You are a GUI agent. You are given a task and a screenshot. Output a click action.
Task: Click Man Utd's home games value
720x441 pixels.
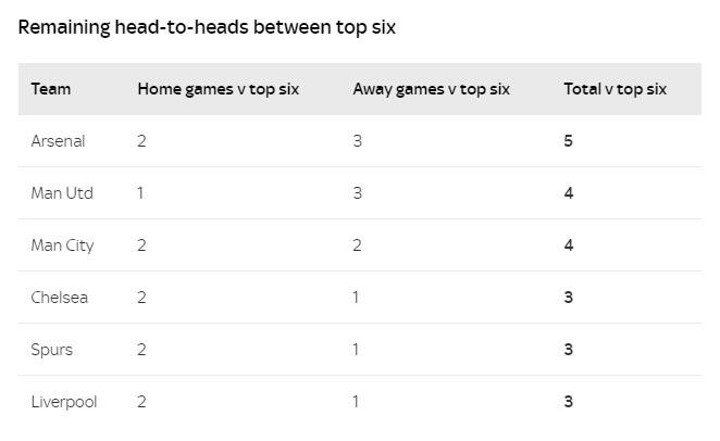141,193
